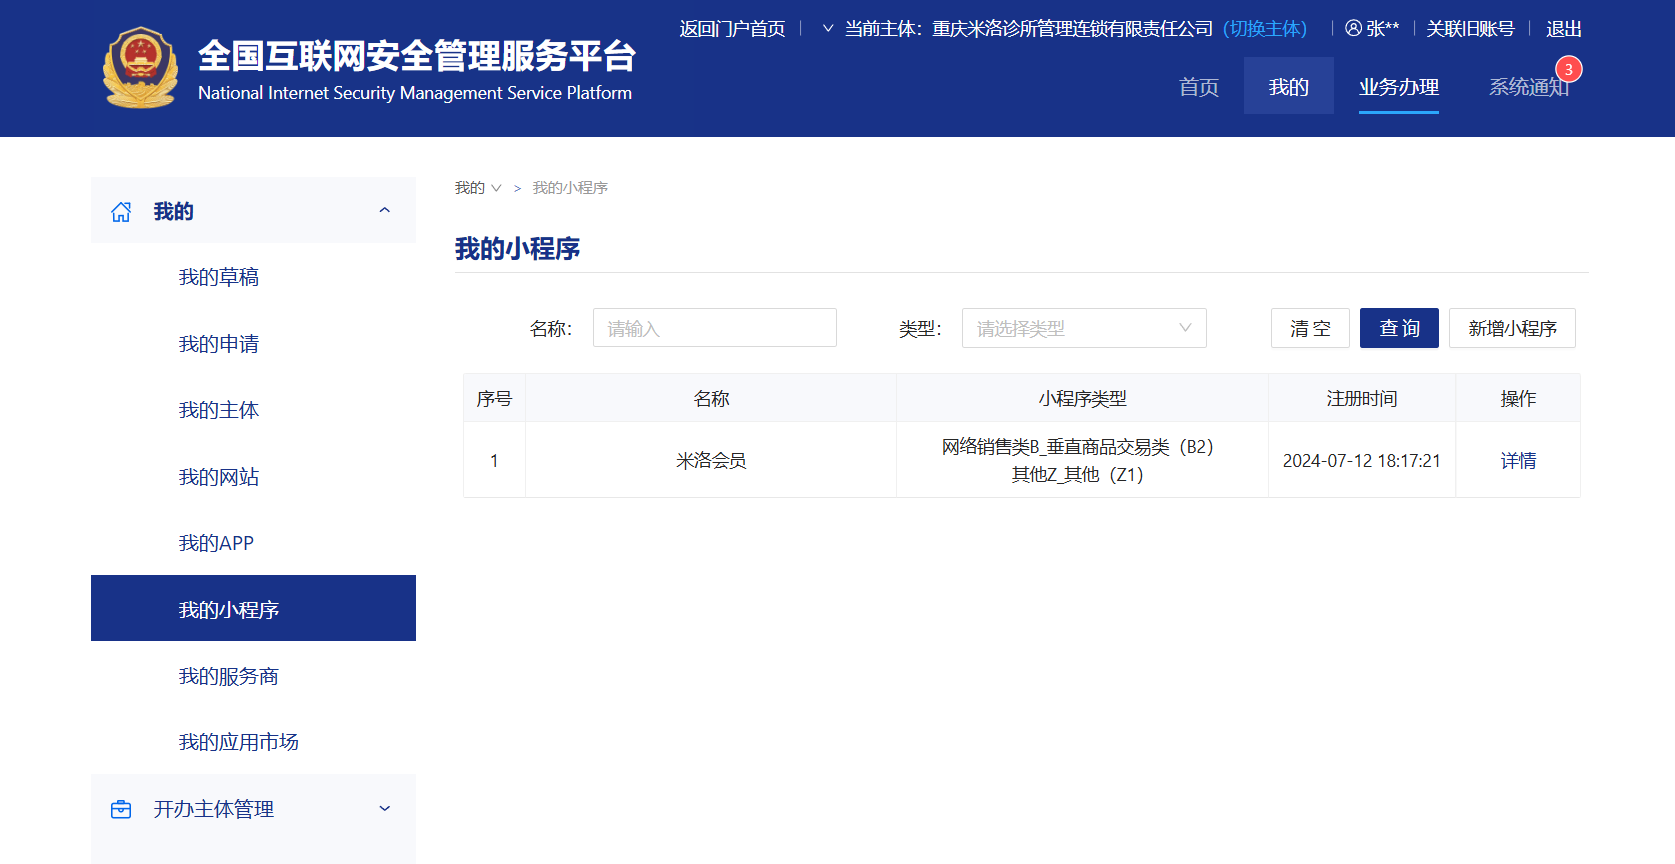Open 我的申请 sidebar item
This screenshot has height=864, width=1675.
219,344
